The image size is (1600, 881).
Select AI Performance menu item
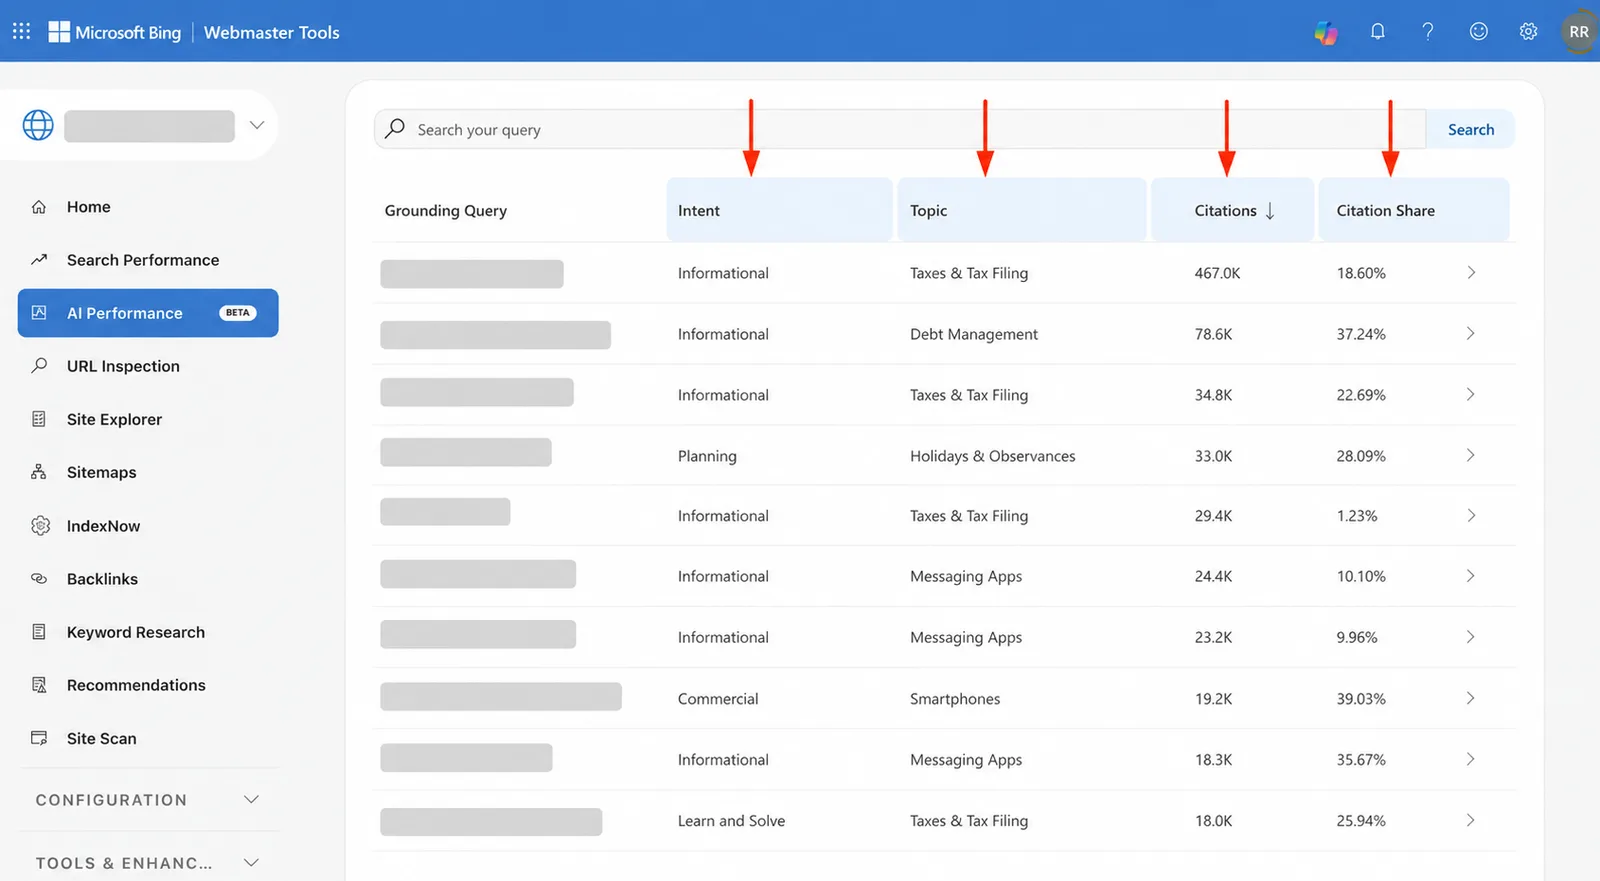[x=148, y=313]
